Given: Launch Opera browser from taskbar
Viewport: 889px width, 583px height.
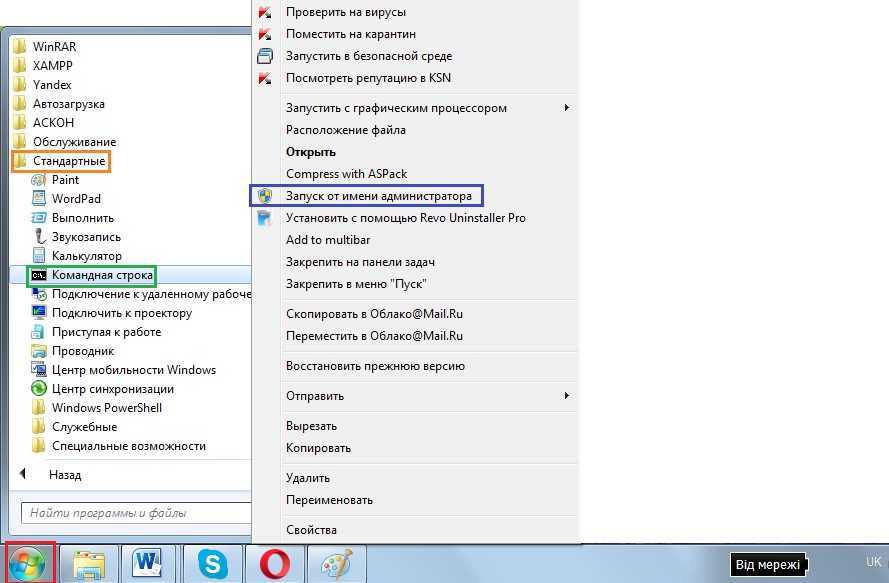Looking at the screenshot, I should pos(272,564).
